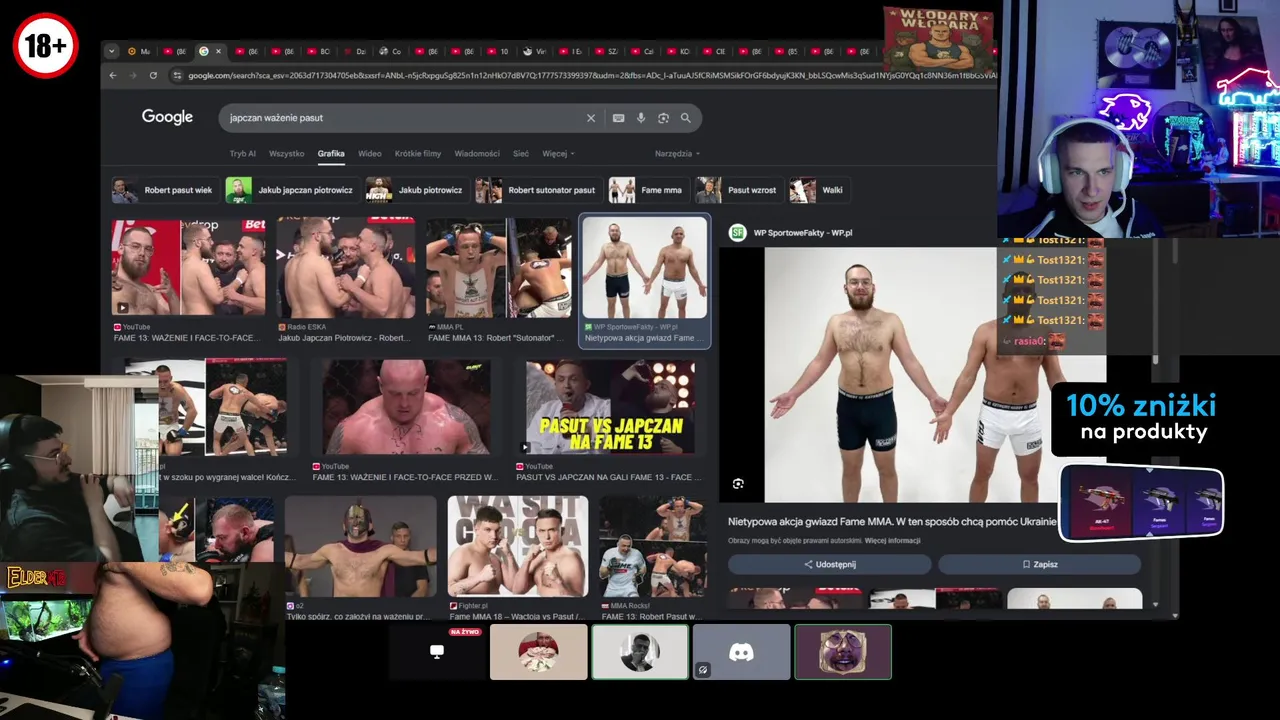Select the Jakub piotrowicz suggestion chip

[416, 190]
